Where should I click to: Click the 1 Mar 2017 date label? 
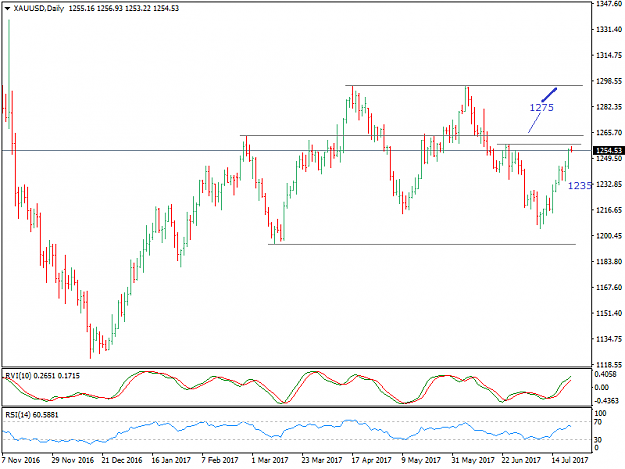point(270,460)
